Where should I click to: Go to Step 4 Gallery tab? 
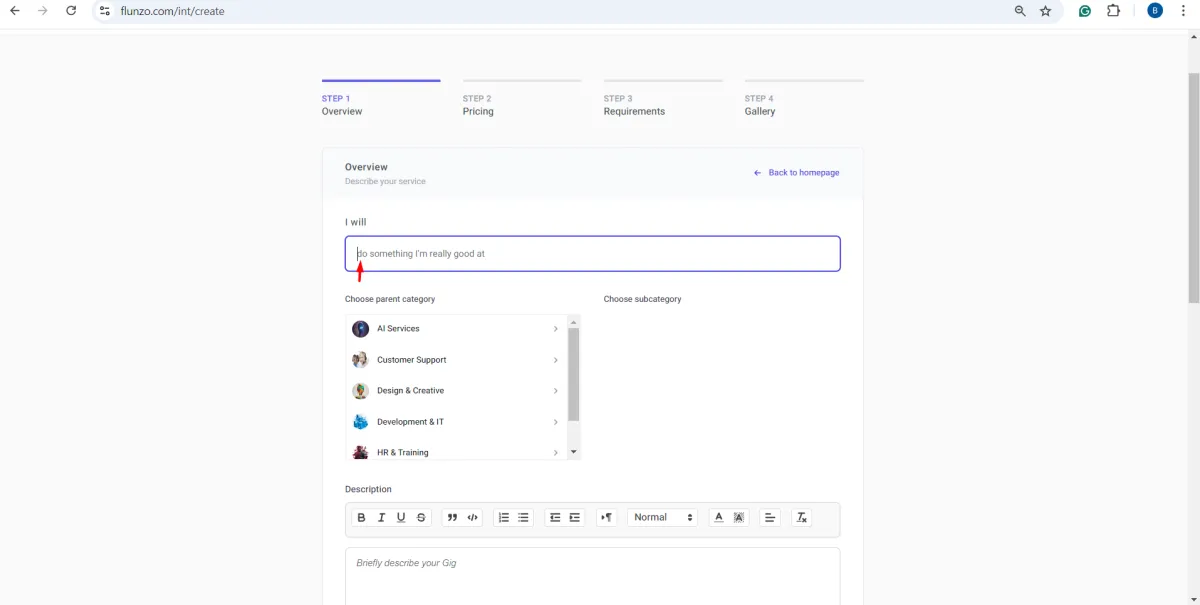[x=760, y=105]
